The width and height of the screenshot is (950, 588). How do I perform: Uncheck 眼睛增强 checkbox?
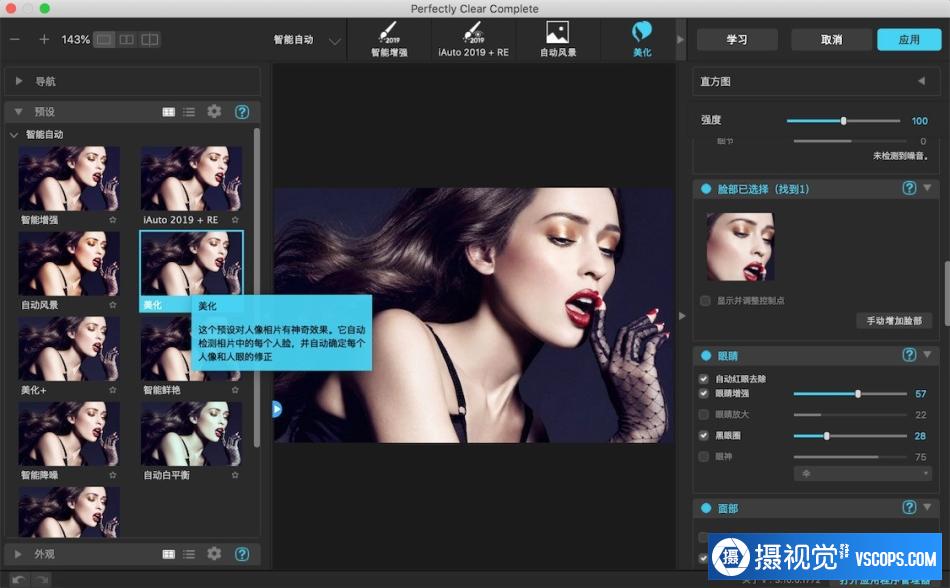click(703, 394)
